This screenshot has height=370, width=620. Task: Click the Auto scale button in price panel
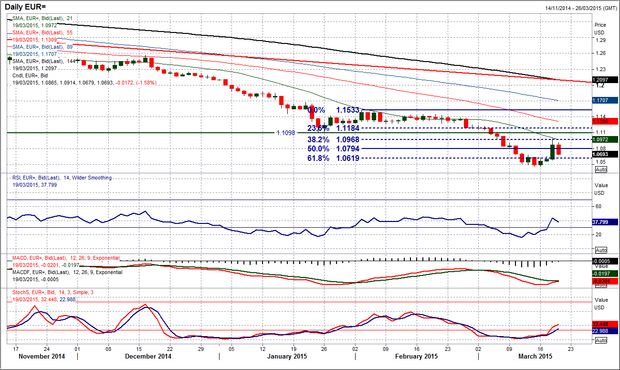(x=601, y=170)
